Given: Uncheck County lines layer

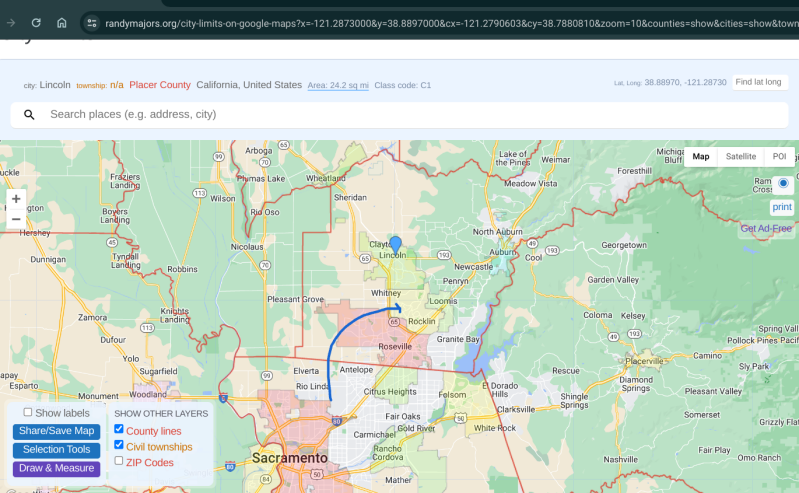Looking at the screenshot, I should click(119, 429).
